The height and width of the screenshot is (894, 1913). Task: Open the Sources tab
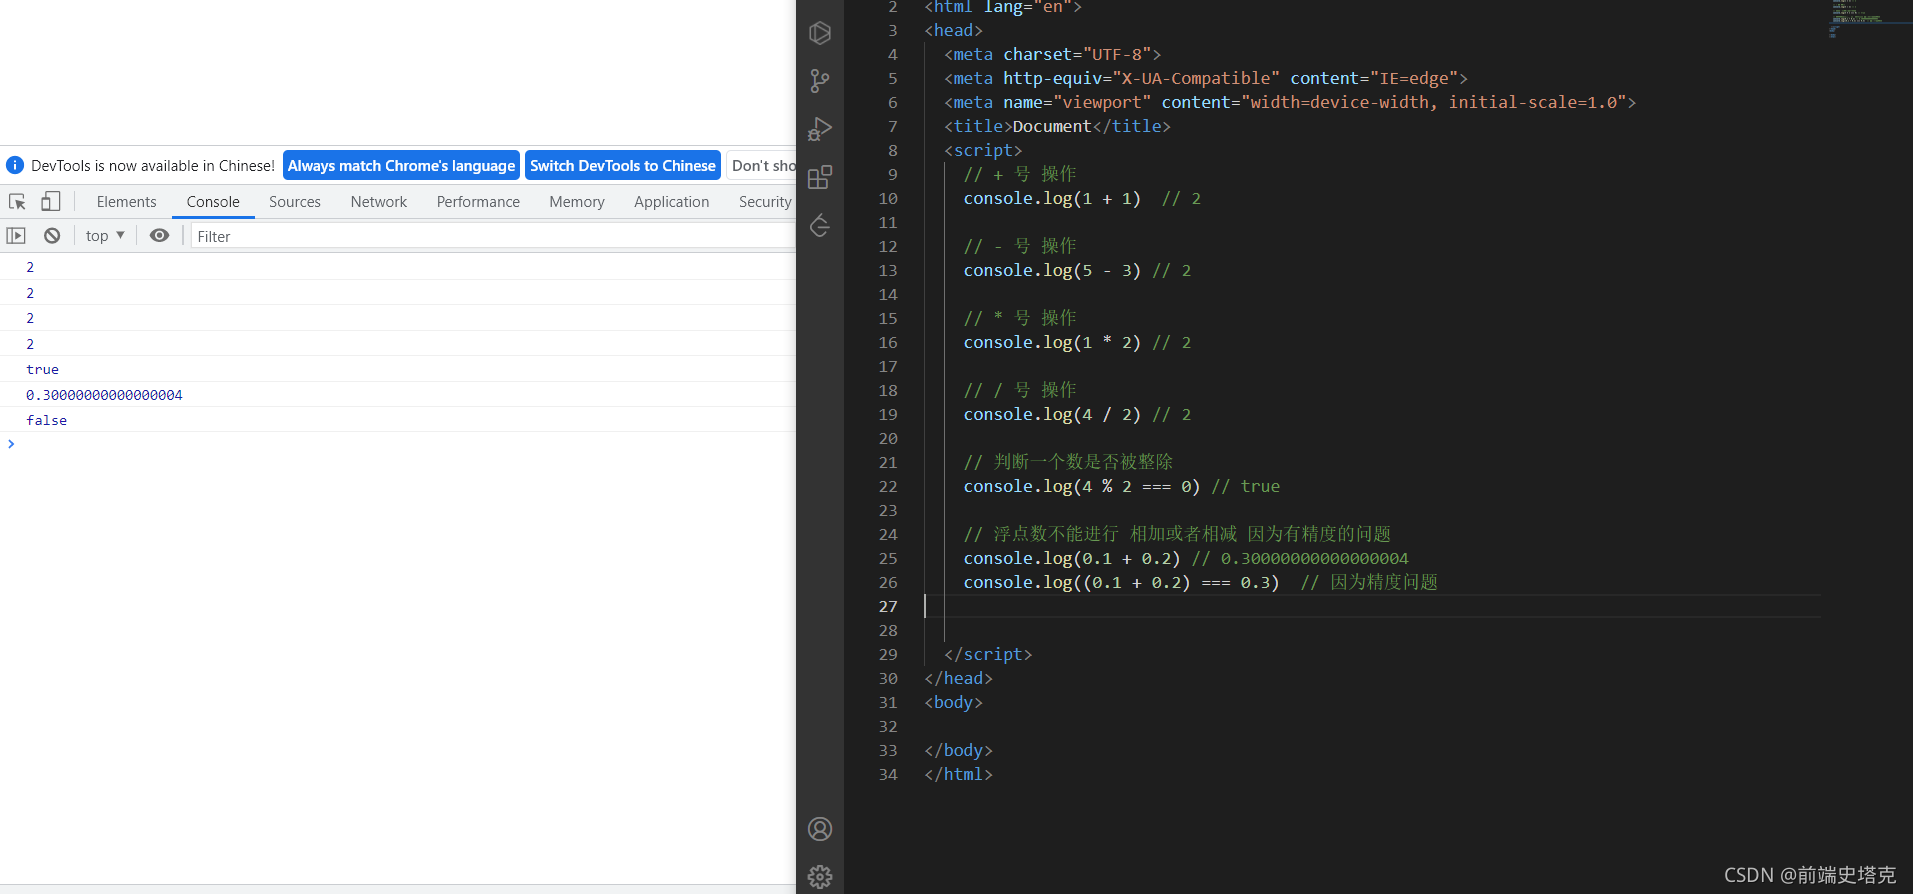coord(295,202)
